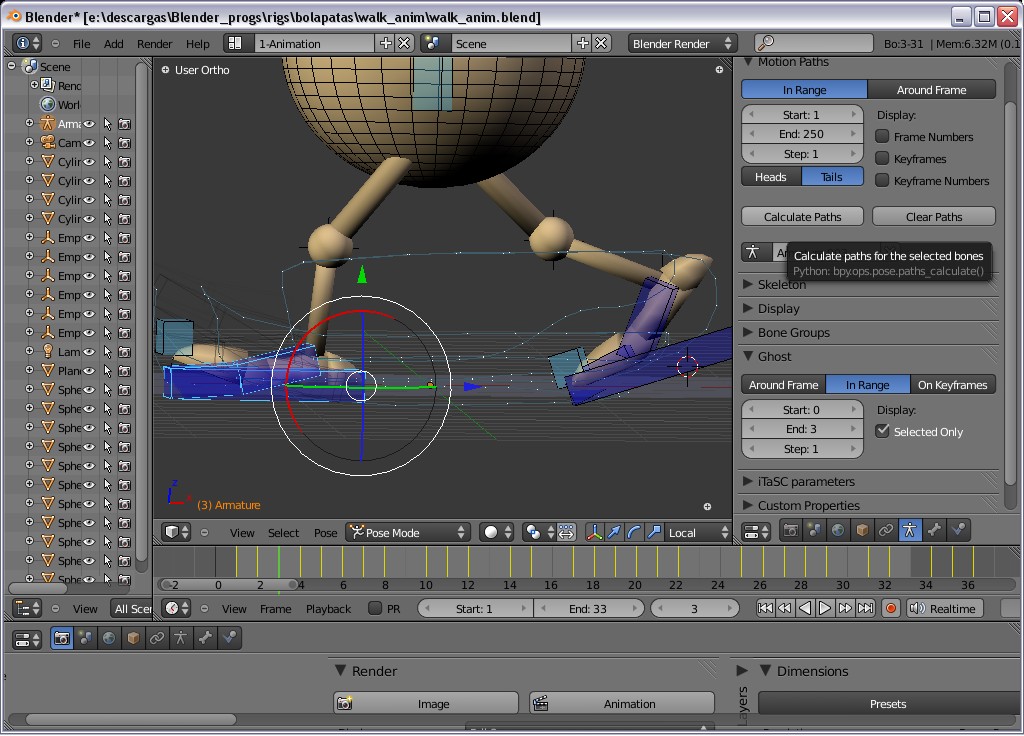Open the pivot point selector

pos(539,532)
